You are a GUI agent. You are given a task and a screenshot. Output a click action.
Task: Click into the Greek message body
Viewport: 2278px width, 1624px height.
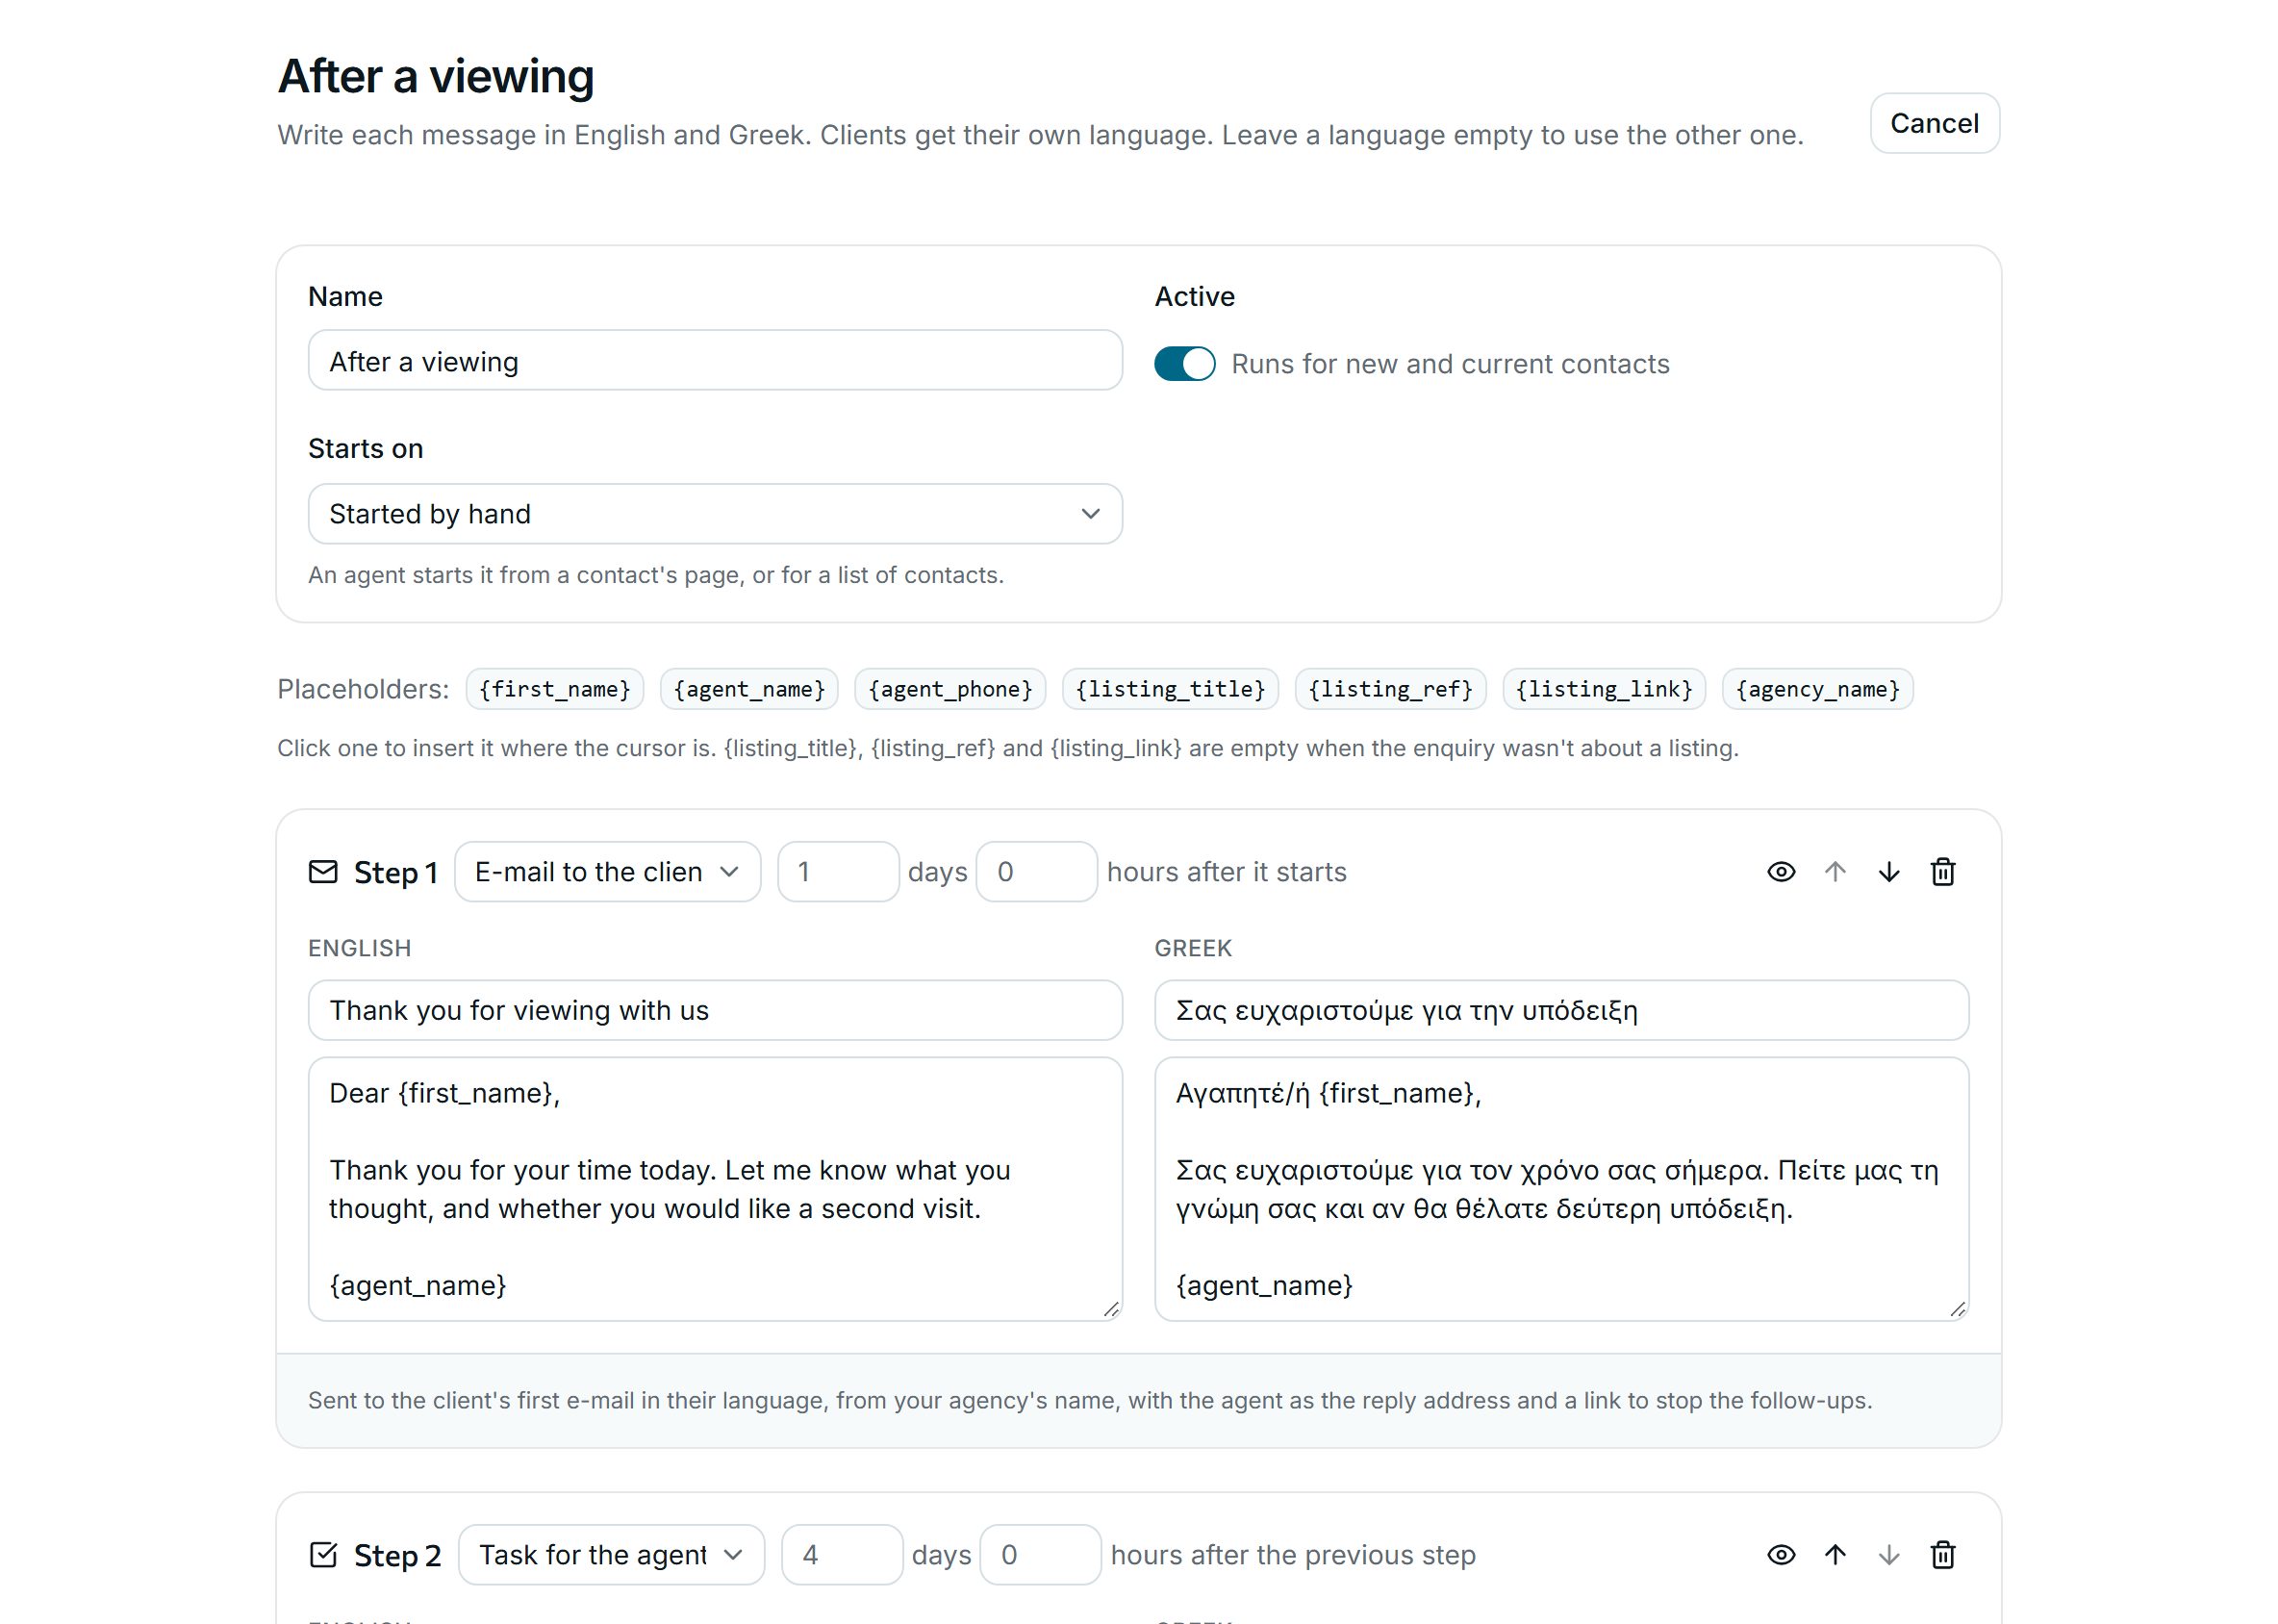coord(1561,1189)
